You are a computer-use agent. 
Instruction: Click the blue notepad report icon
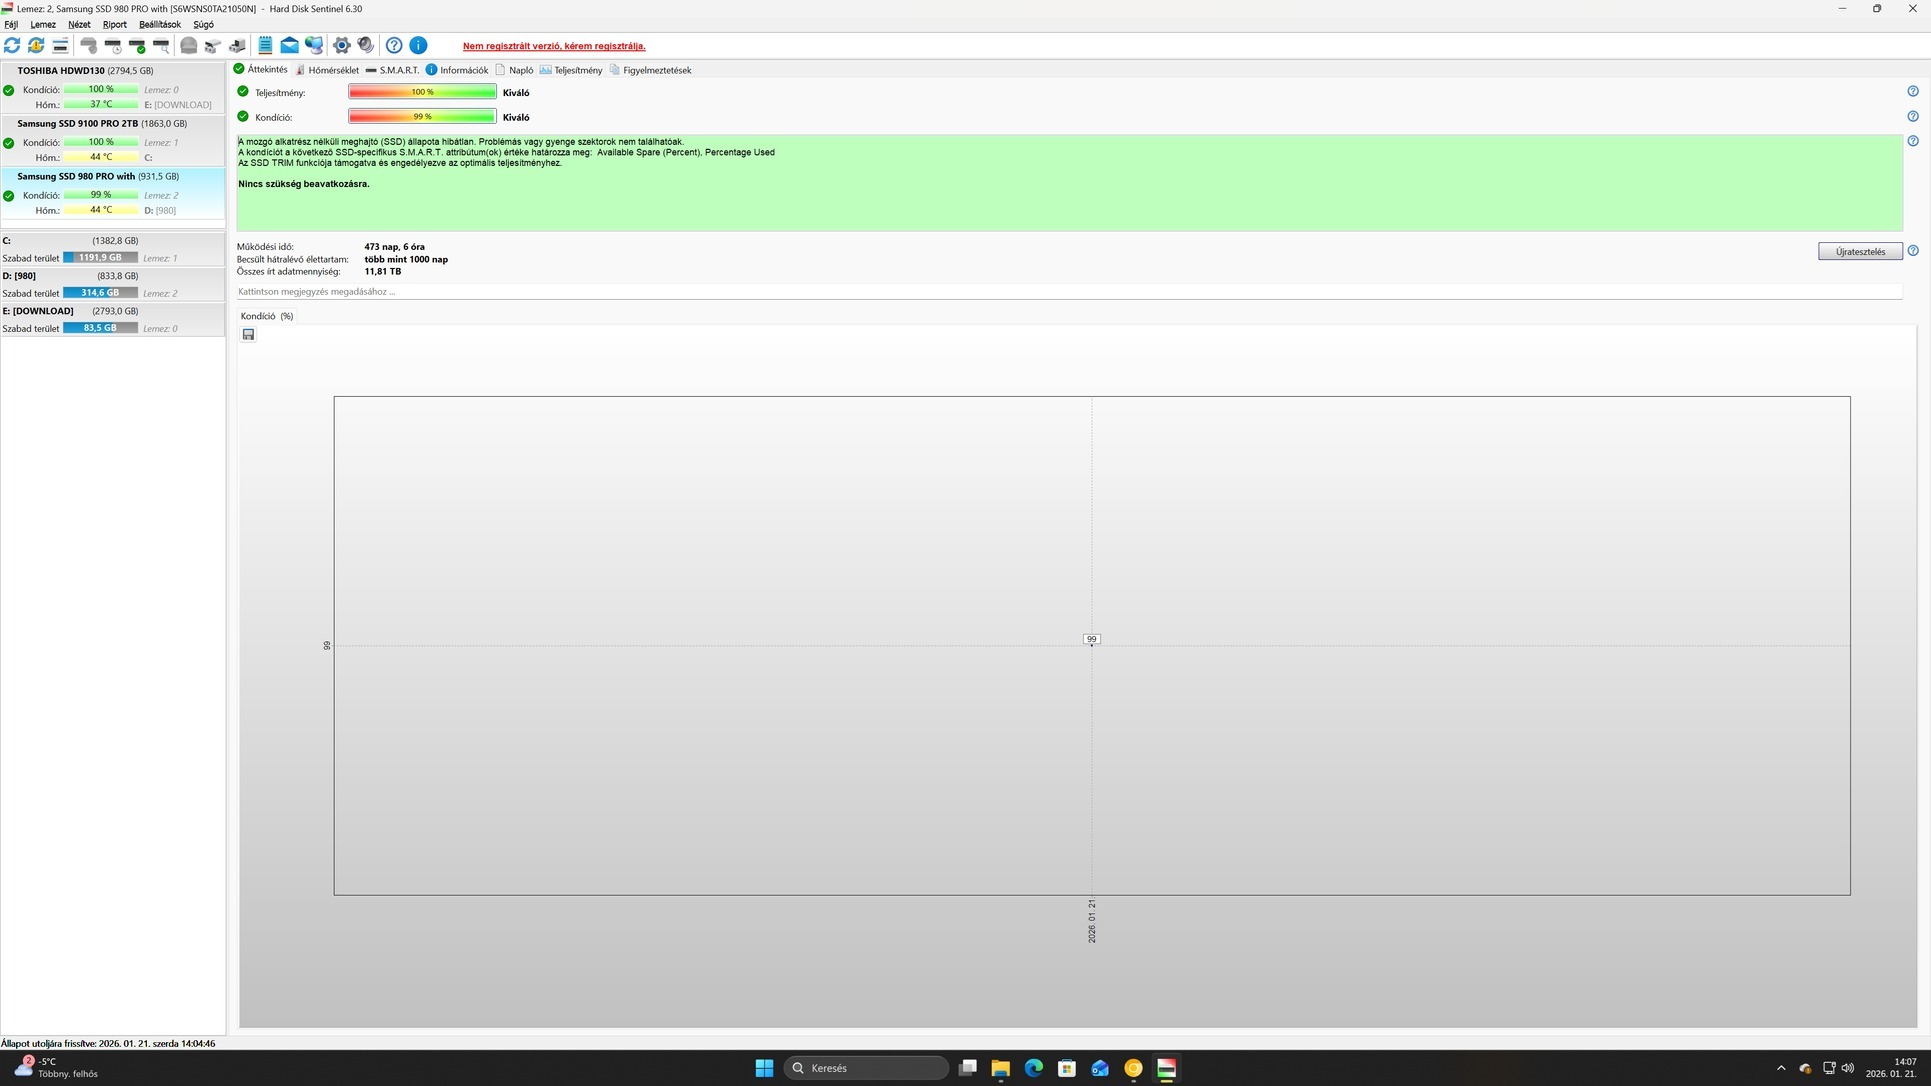(265, 46)
